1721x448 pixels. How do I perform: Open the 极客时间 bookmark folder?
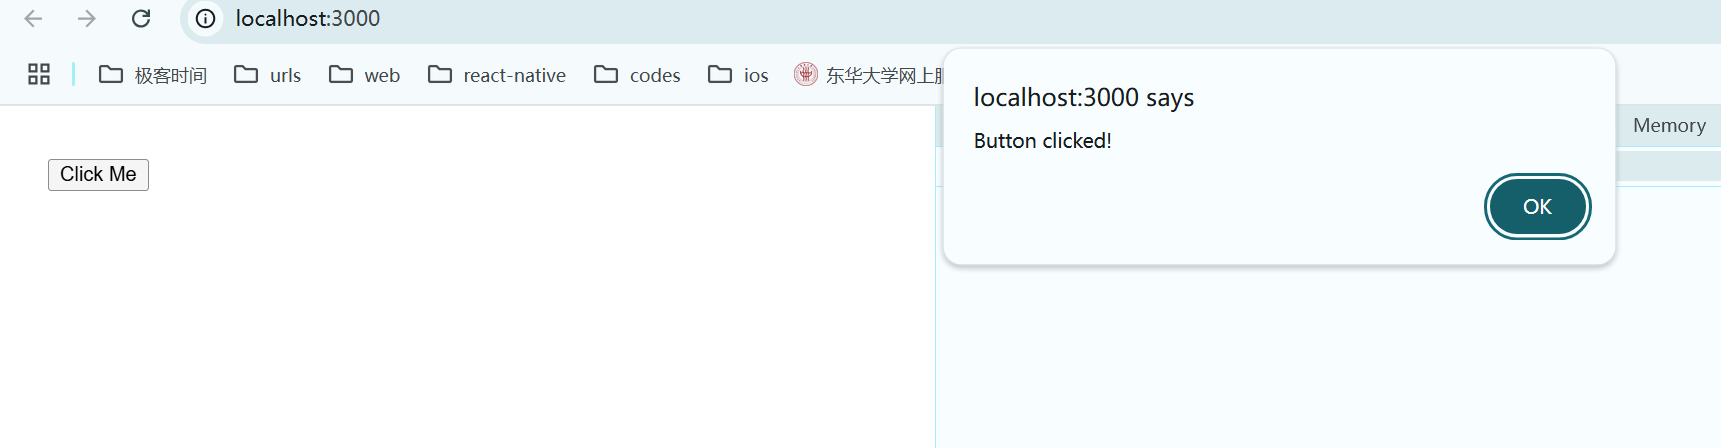tap(153, 75)
